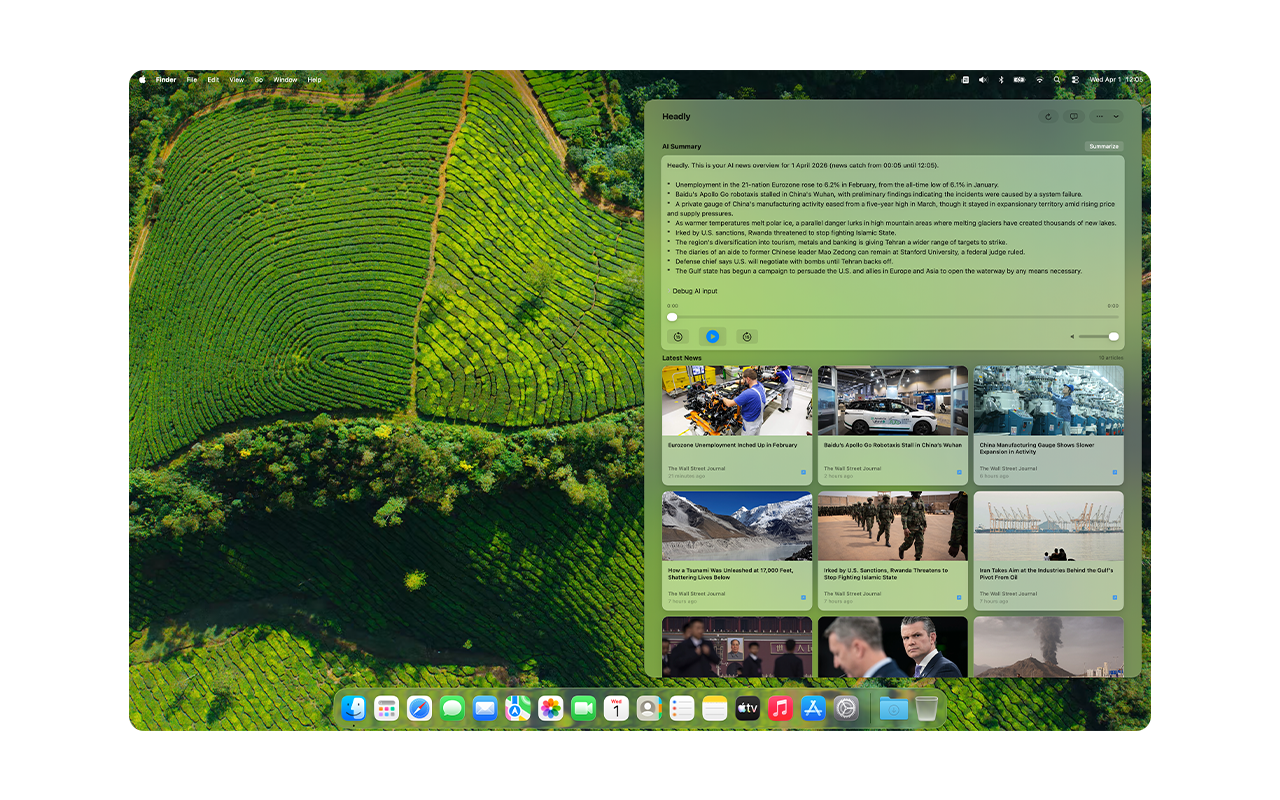Viewport: 1280px width, 800px height.
Task: Open System Settings from the Dock
Action: (x=846, y=708)
